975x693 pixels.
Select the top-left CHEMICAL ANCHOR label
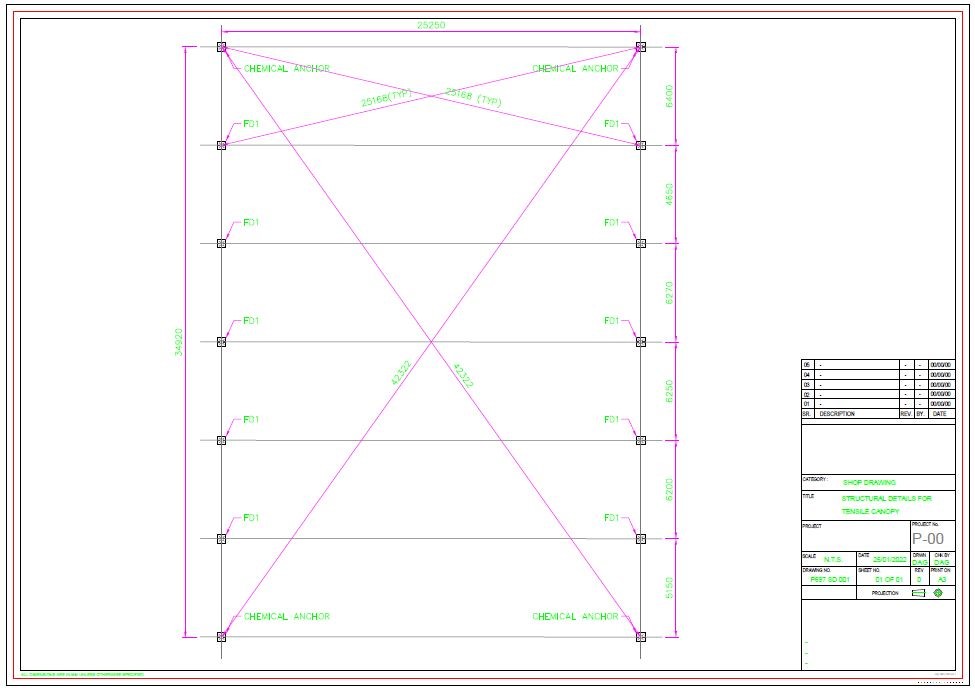point(286,69)
